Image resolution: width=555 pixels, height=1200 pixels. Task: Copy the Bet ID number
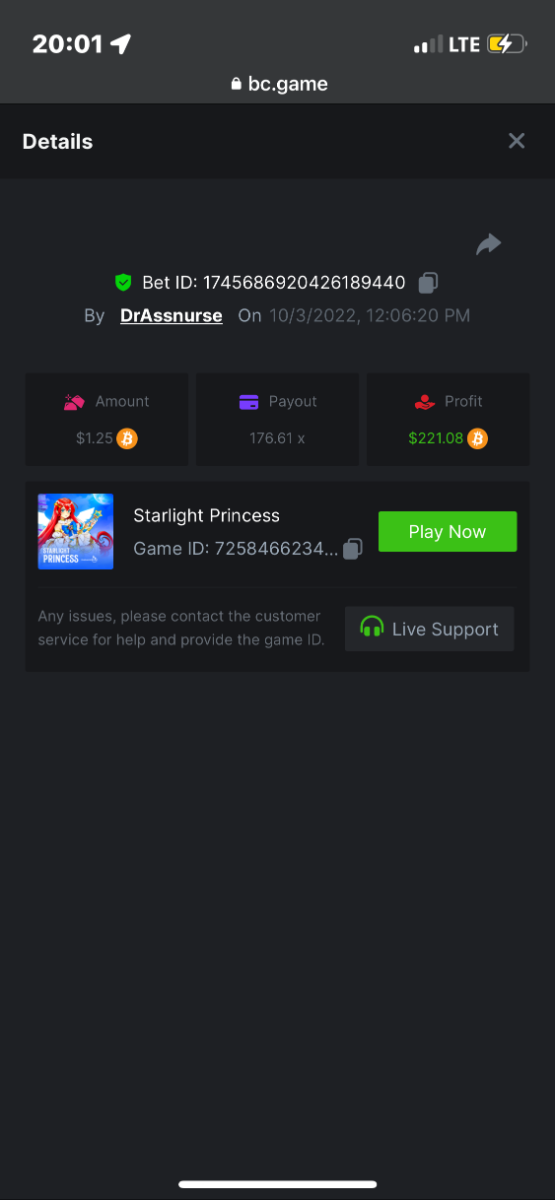pyautogui.click(x=428, y=283)
